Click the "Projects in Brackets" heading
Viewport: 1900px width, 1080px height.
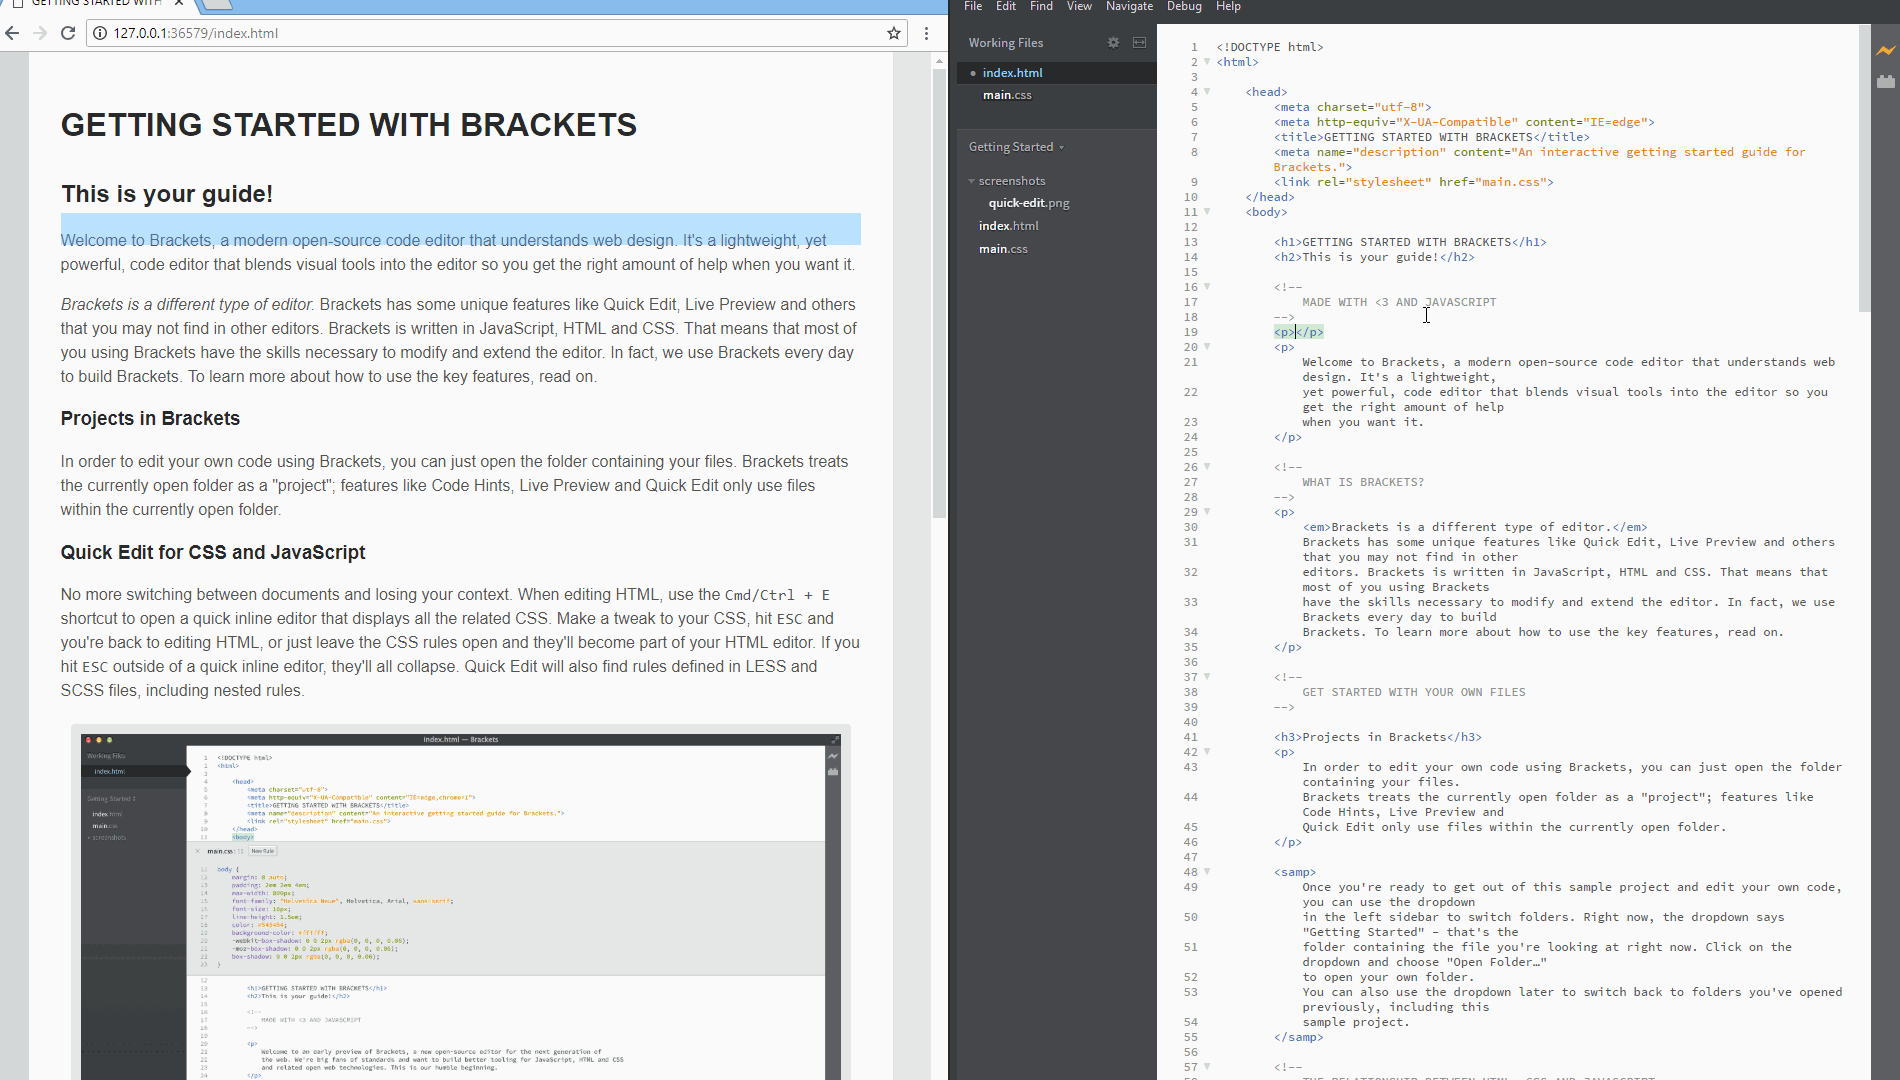tap(150, 418)
